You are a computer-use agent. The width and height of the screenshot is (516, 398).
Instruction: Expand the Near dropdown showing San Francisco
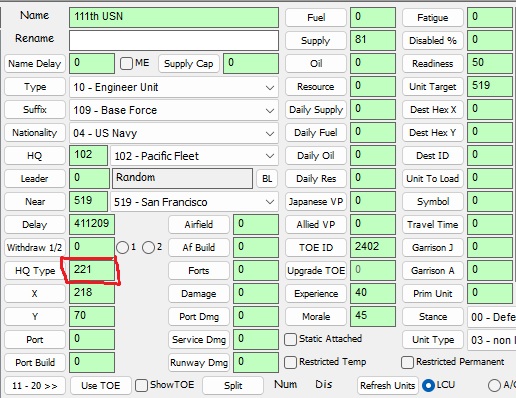coord(194,202)
